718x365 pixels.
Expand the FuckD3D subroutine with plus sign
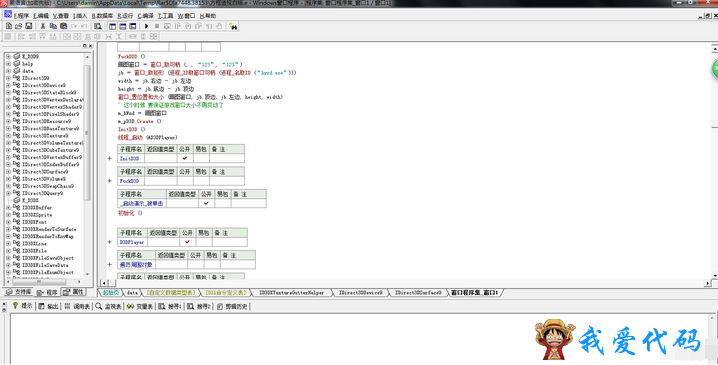(x=109, y=180)
